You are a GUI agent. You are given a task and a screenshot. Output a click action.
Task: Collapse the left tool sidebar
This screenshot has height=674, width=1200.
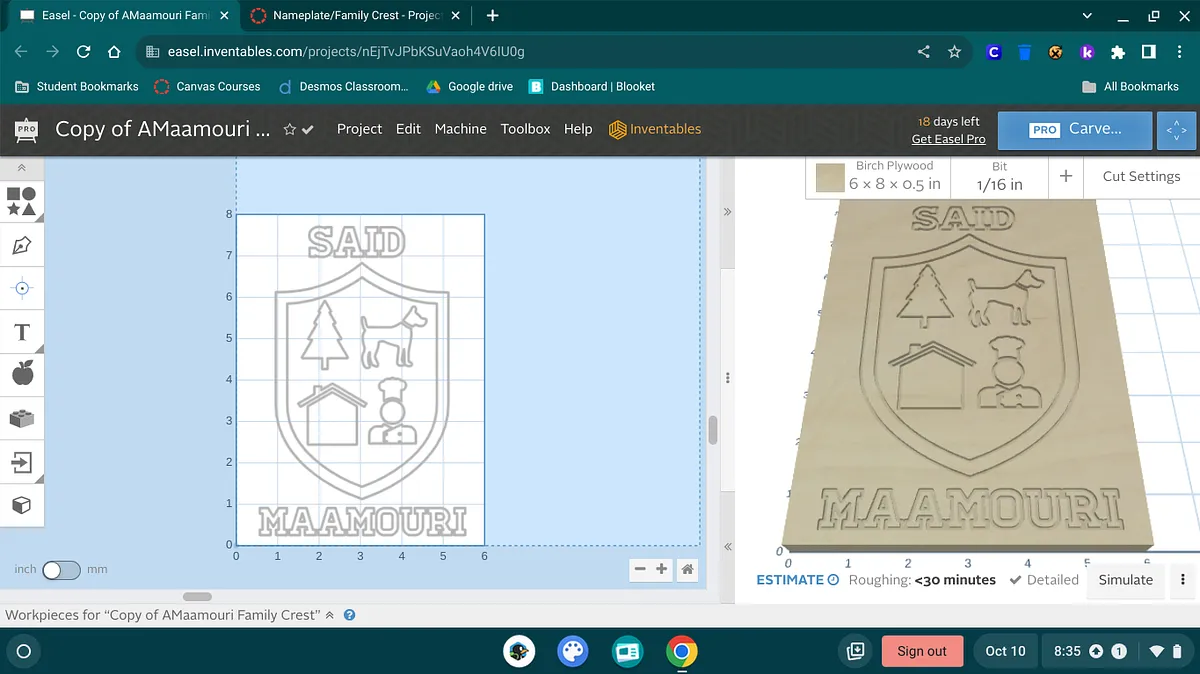pyautogui.click(x=22, y=168)
